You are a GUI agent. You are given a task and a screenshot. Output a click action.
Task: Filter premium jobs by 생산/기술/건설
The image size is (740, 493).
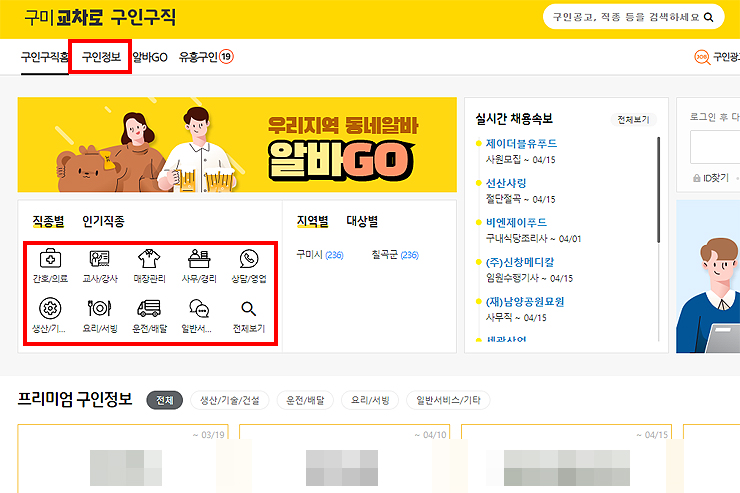230,401
